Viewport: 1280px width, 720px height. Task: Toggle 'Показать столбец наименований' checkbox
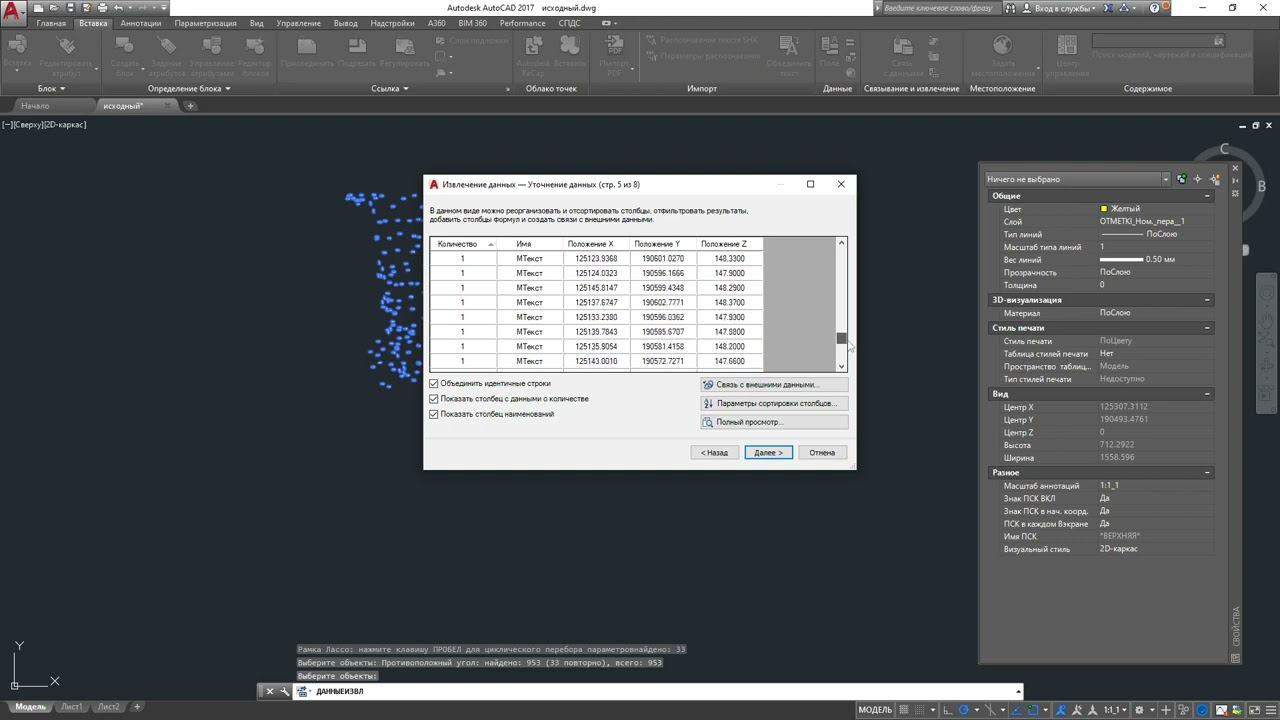click(434, 414)
